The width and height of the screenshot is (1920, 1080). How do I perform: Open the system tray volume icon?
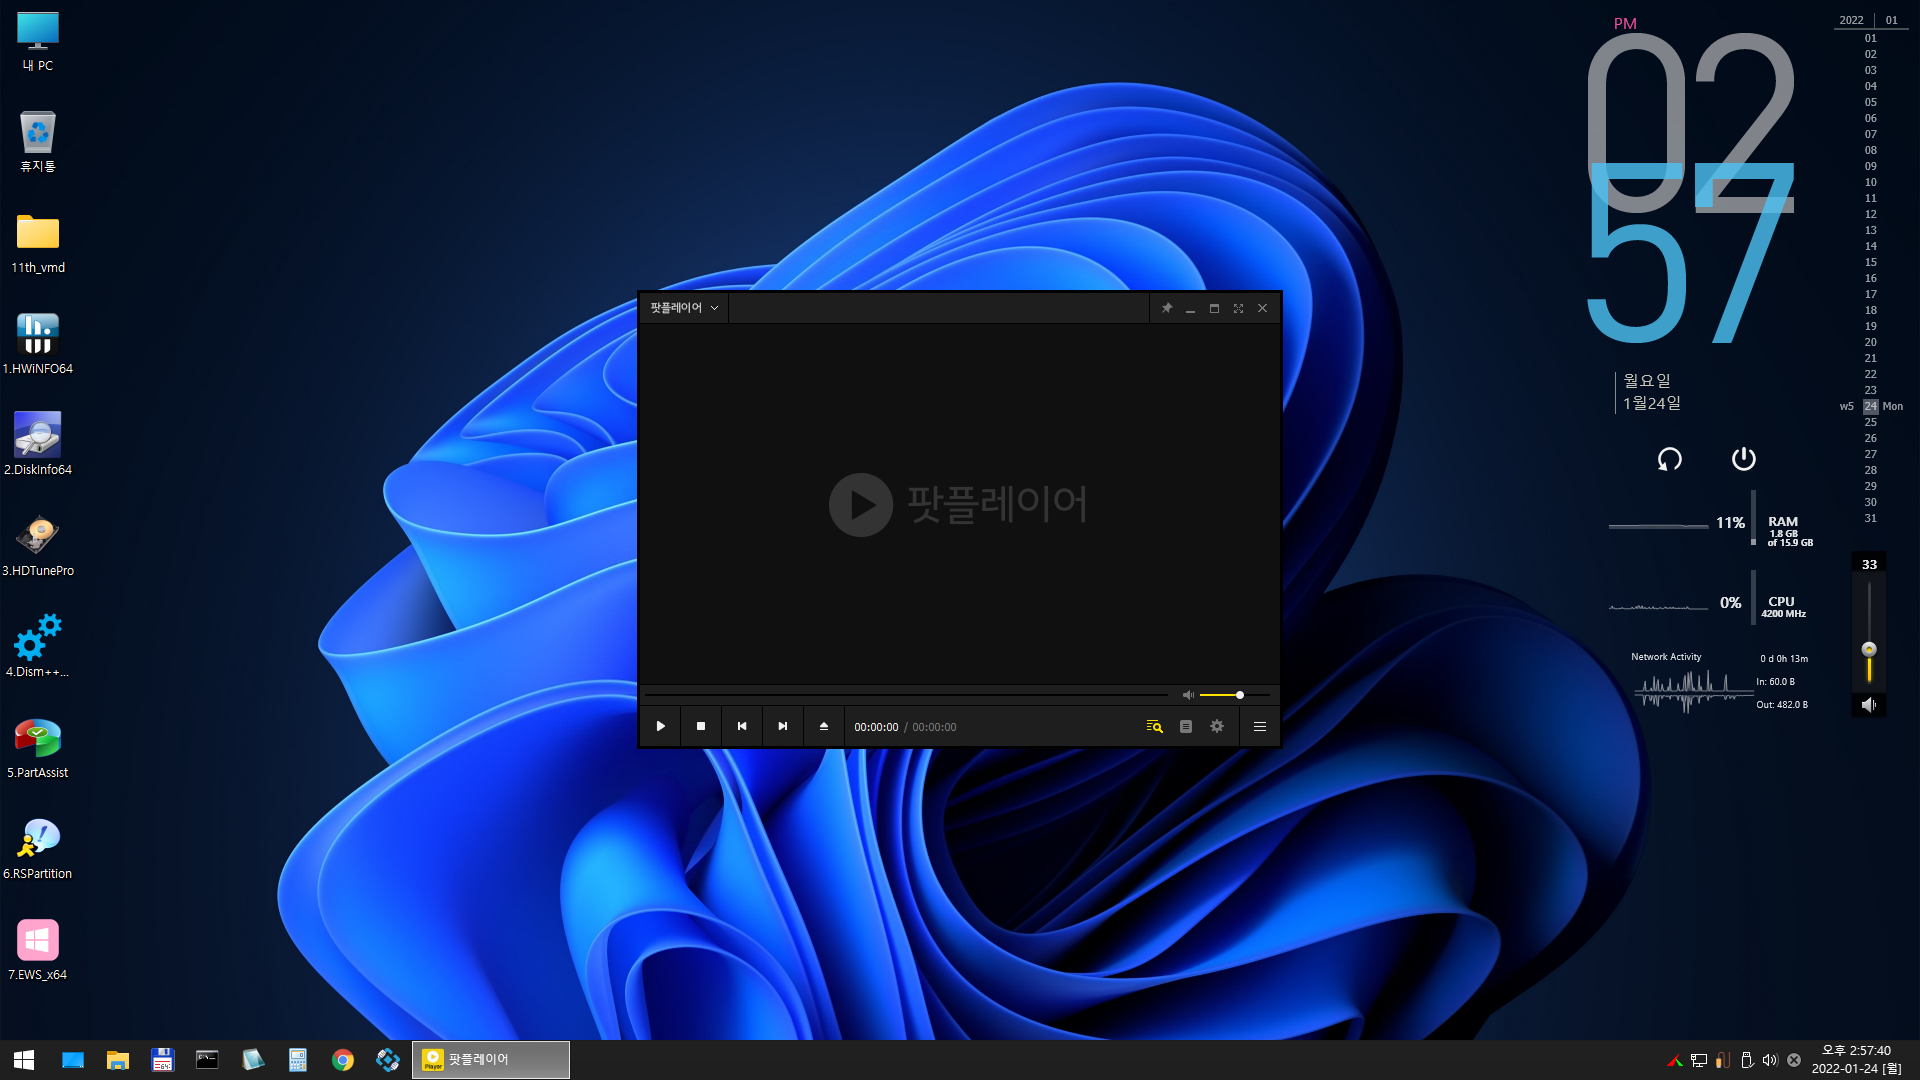pos(1770,1060)
